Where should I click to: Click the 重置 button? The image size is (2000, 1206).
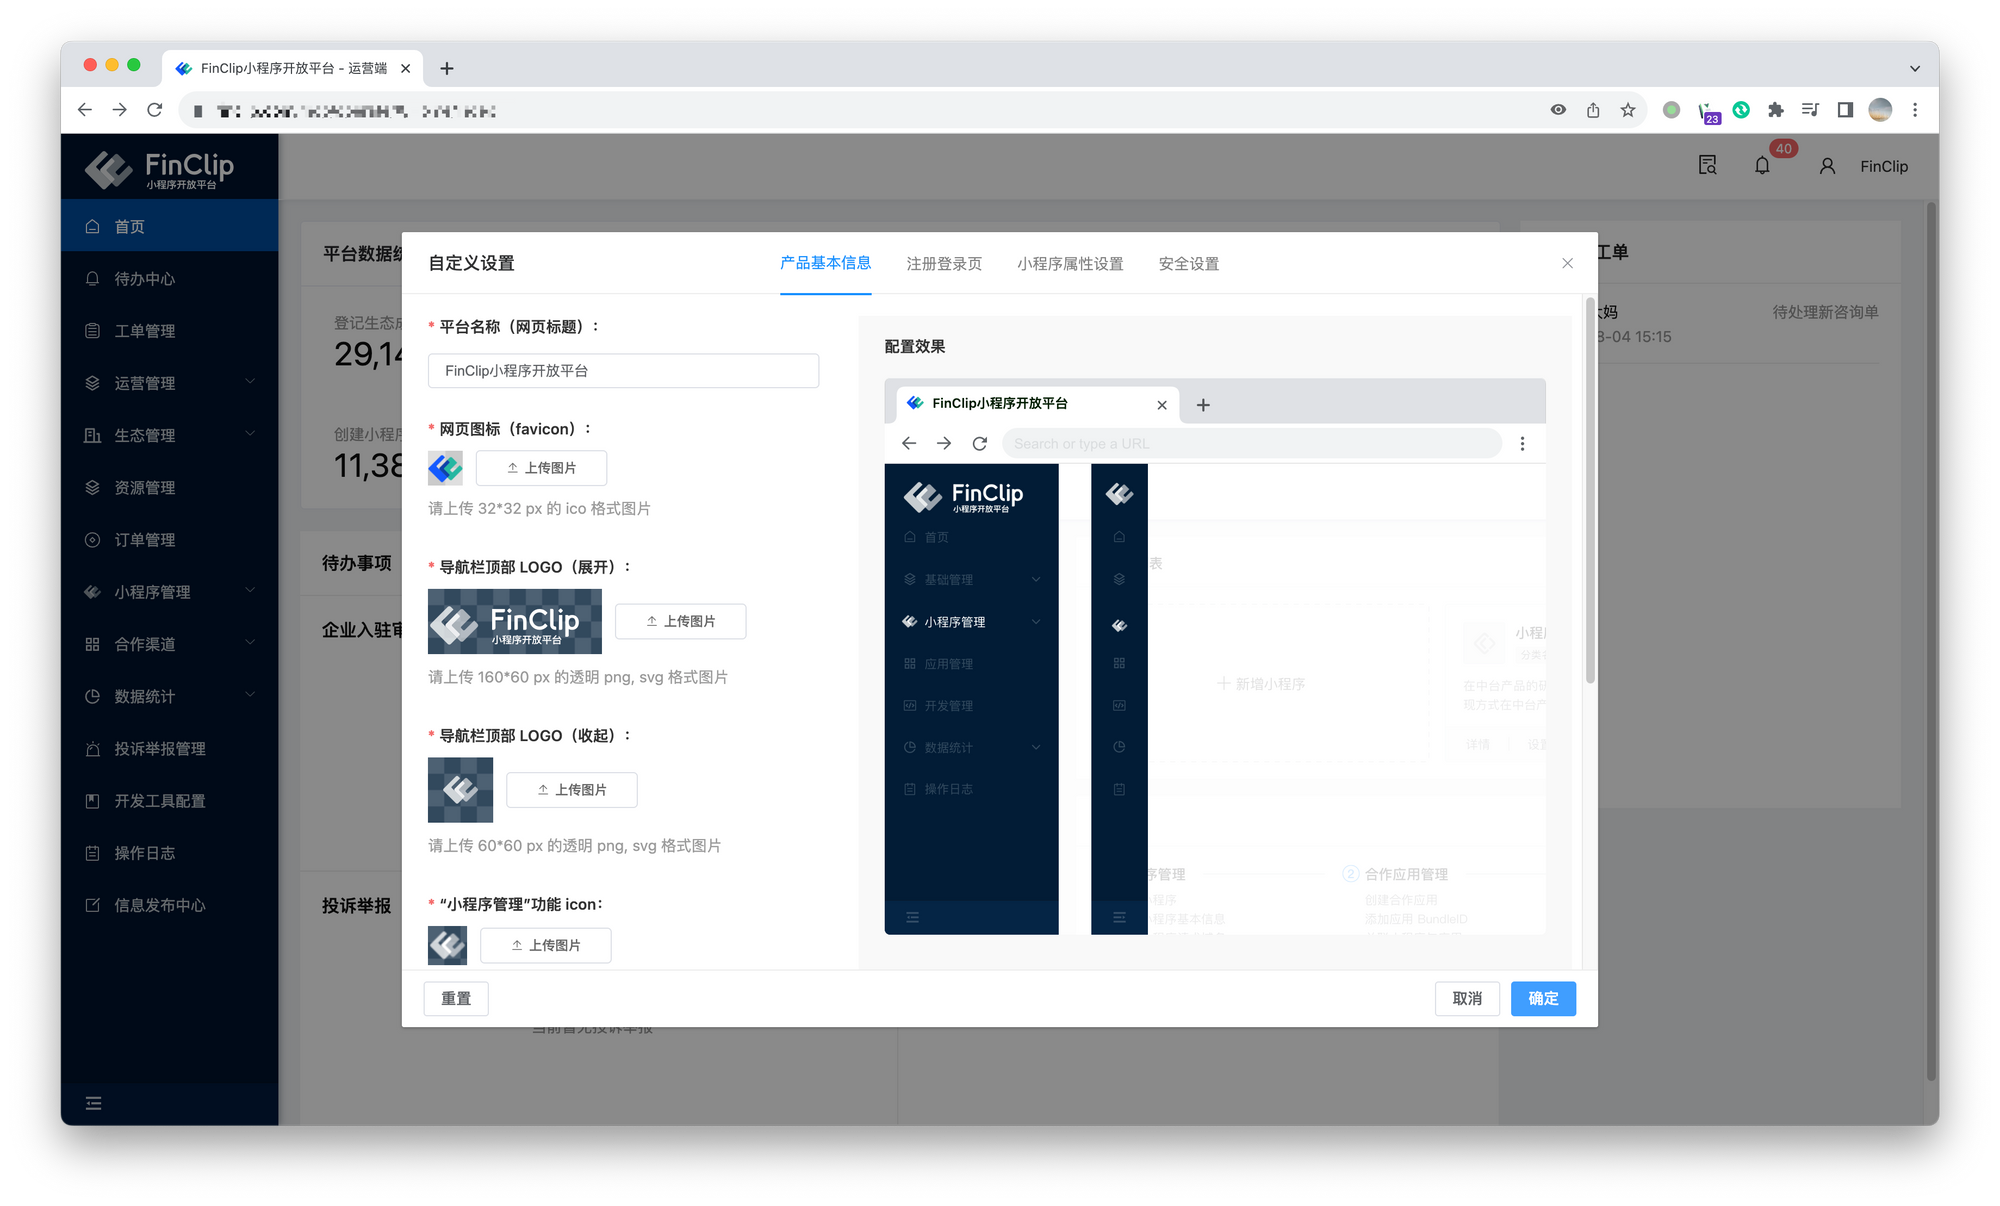pyautogui.click(x=456, y=998)
